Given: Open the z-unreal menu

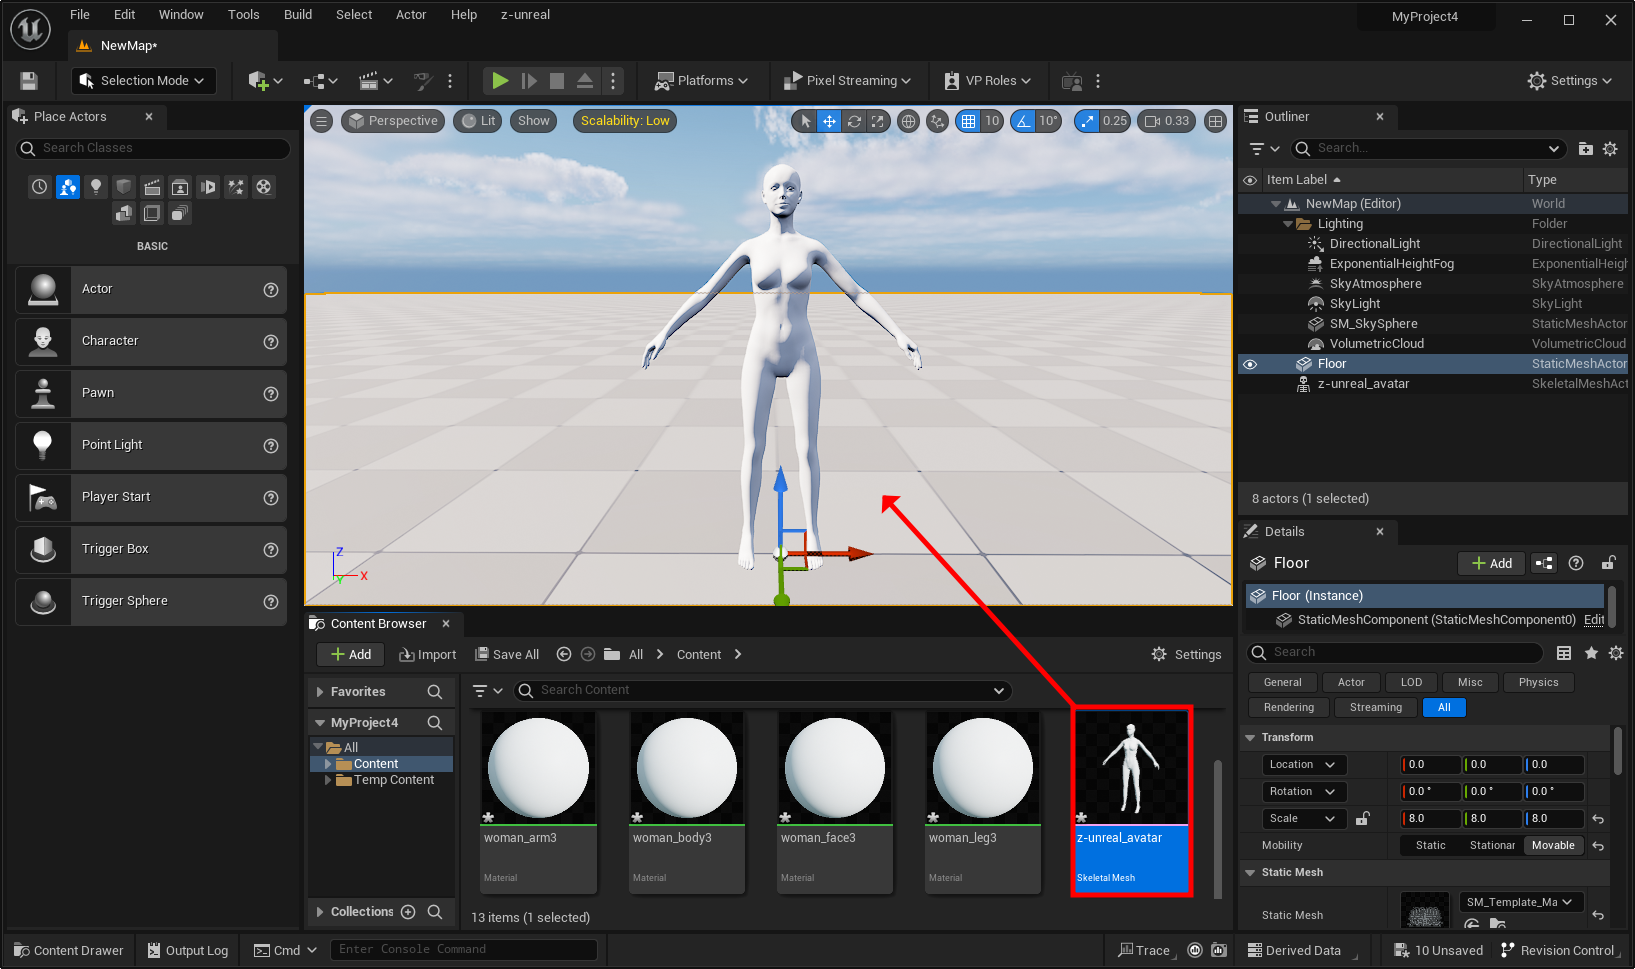Looking at the screenshot, I should point(525,15).
